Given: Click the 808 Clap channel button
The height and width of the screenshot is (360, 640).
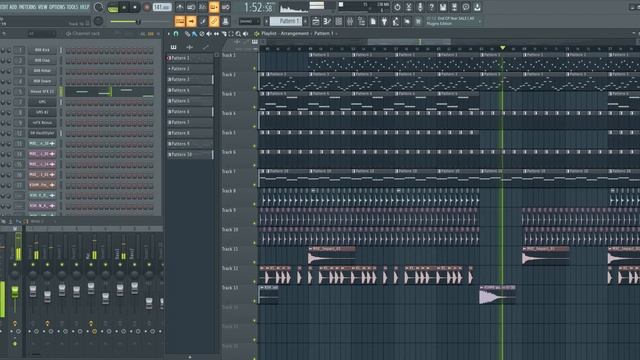Looking at the screenshot, I should click(x=42, y=60).
